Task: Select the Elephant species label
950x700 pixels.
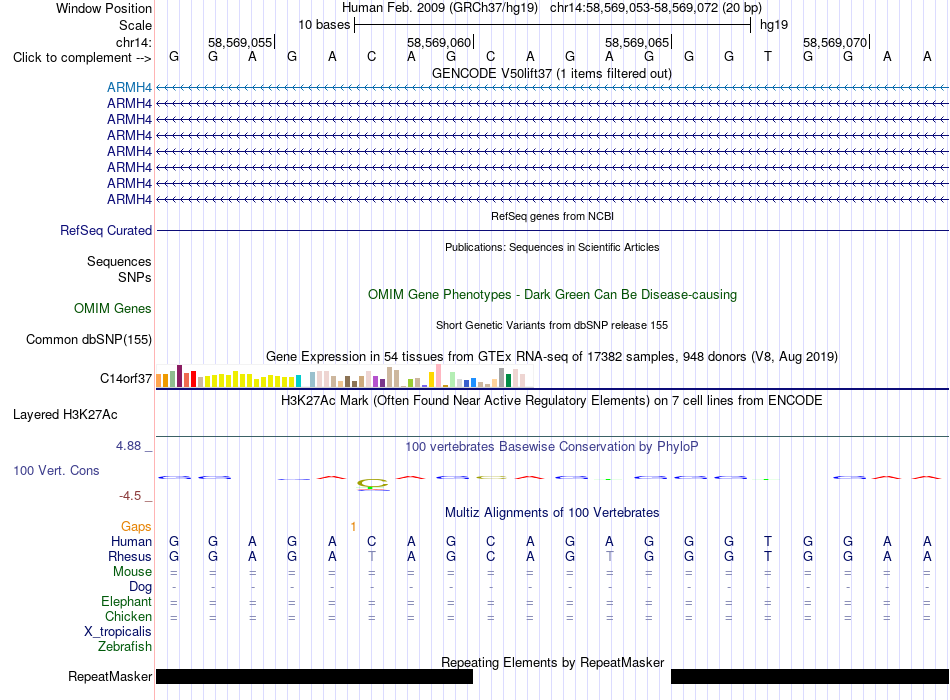Action: 126,601
